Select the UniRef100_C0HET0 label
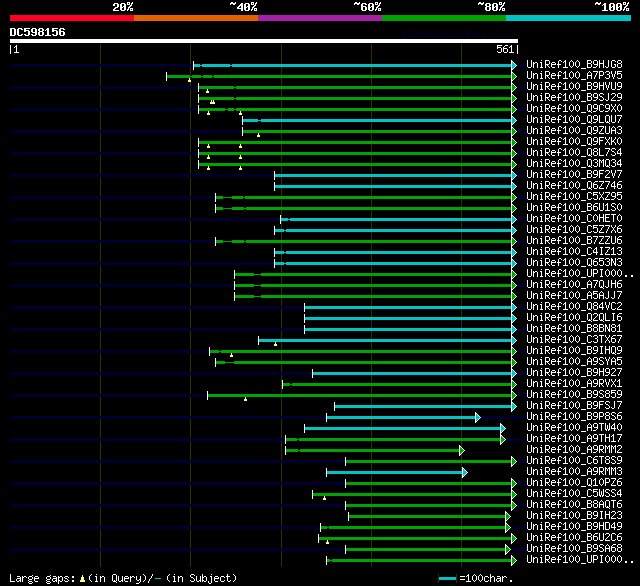The image size is (640, 586). click(574, 219)
